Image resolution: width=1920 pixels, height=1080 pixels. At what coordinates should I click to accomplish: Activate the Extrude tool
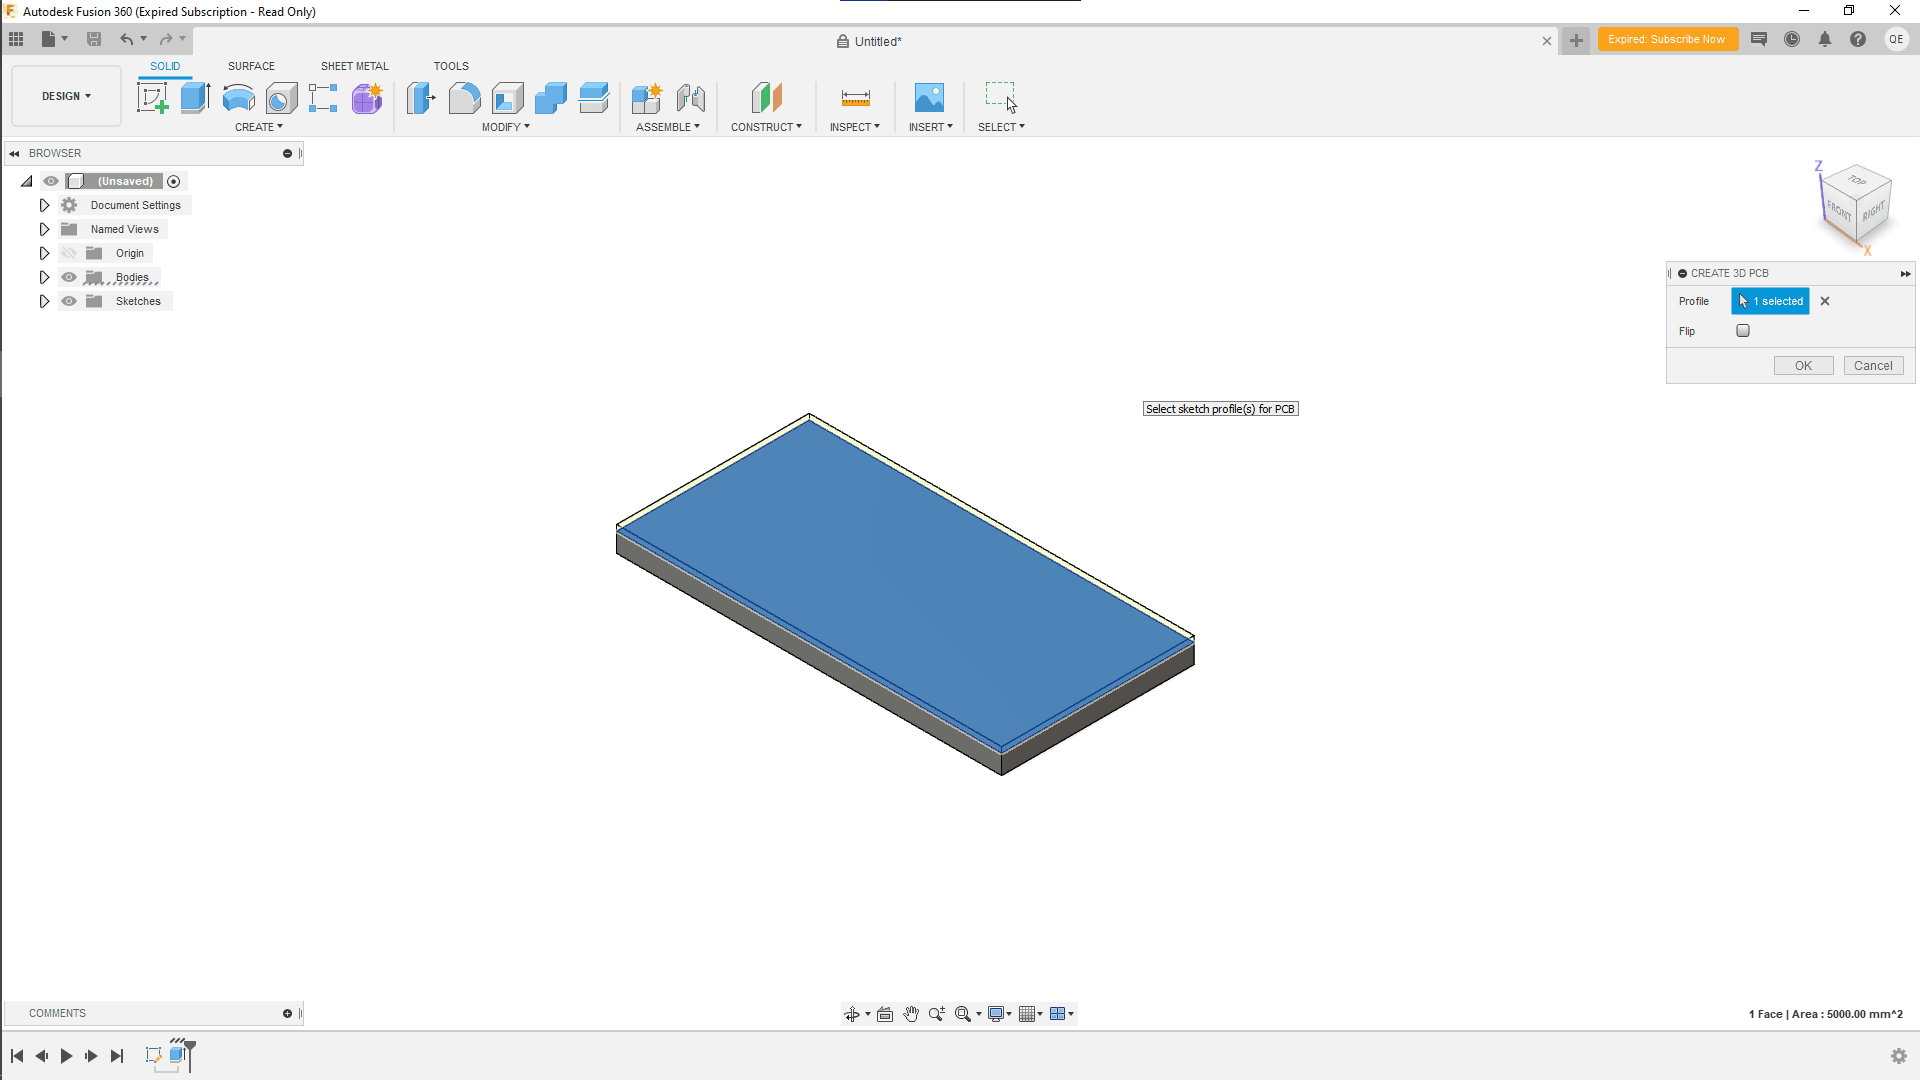point(194,97)
